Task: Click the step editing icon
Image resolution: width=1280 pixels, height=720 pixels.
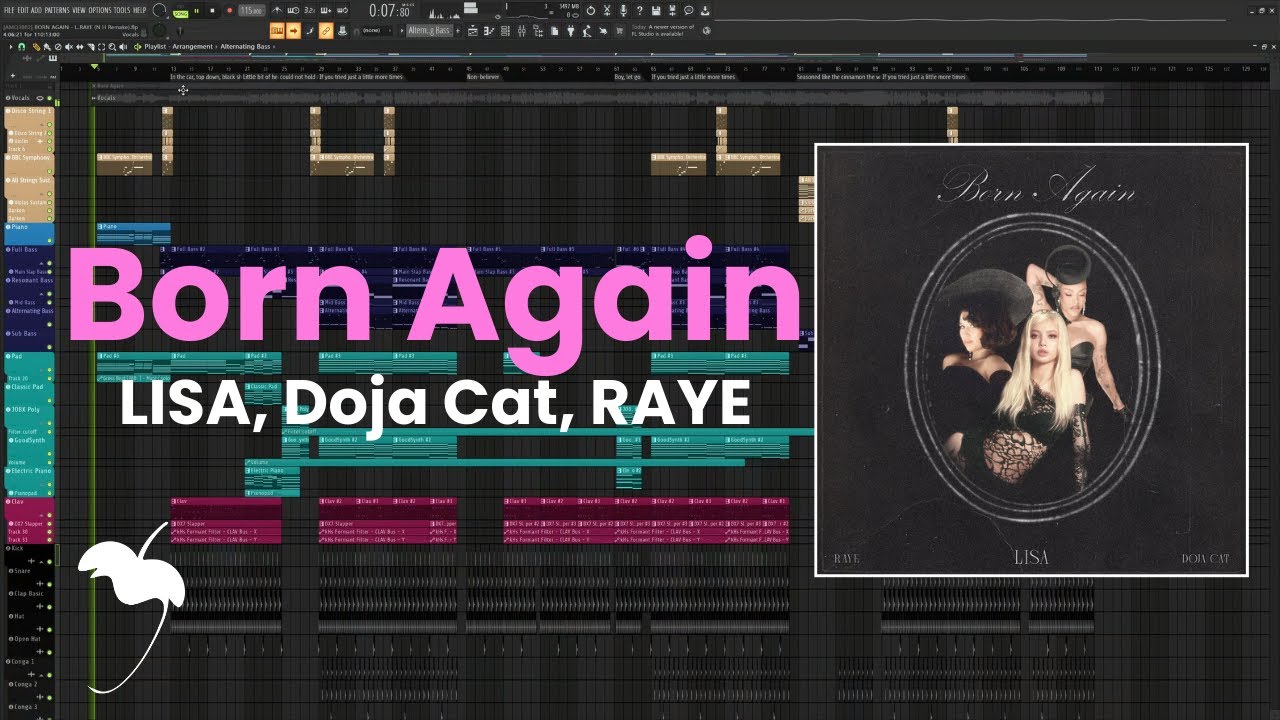Action: [x=310, y=31]
